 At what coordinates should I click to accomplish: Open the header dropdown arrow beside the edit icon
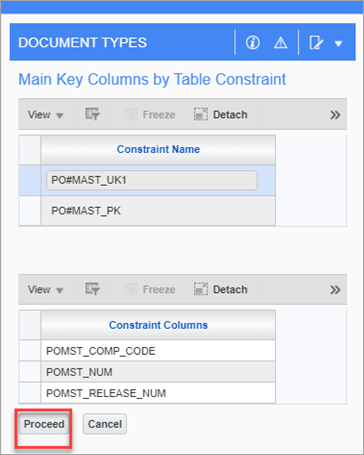(x=339, y=43)
